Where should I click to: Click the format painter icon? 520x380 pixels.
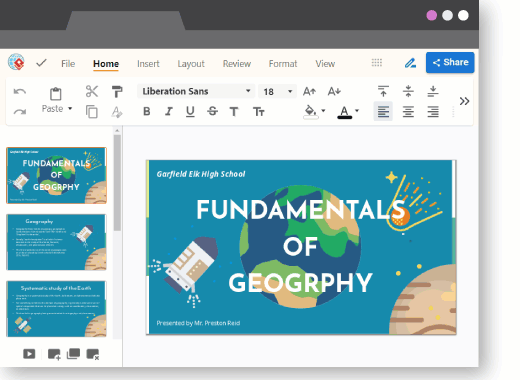(117, 91)
